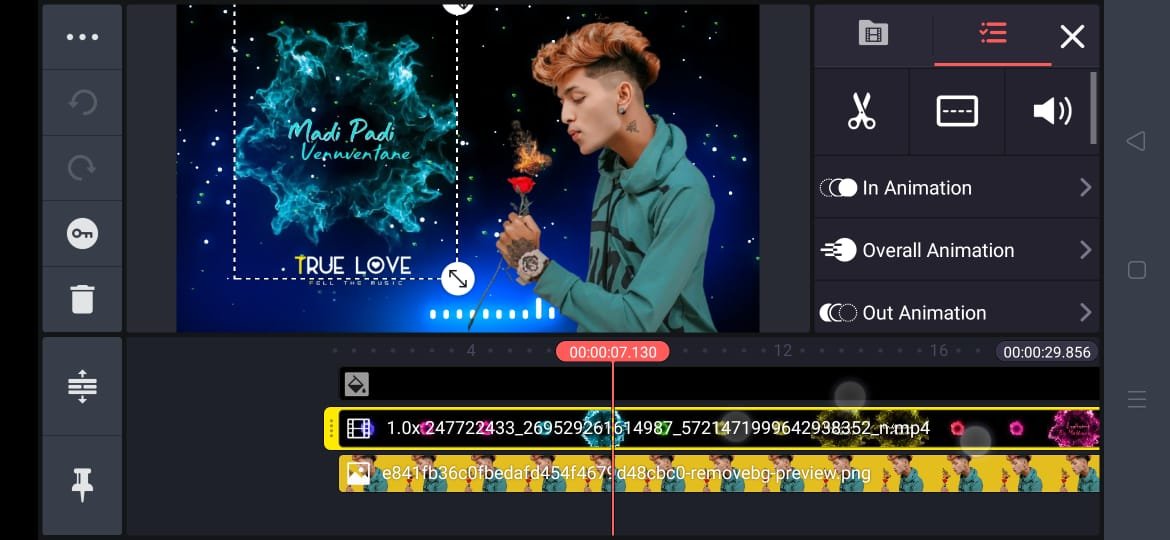The width and height of the screenshot is (1170, 540).
Task: Expand Out Animation options
Action: tap(956, 312)
